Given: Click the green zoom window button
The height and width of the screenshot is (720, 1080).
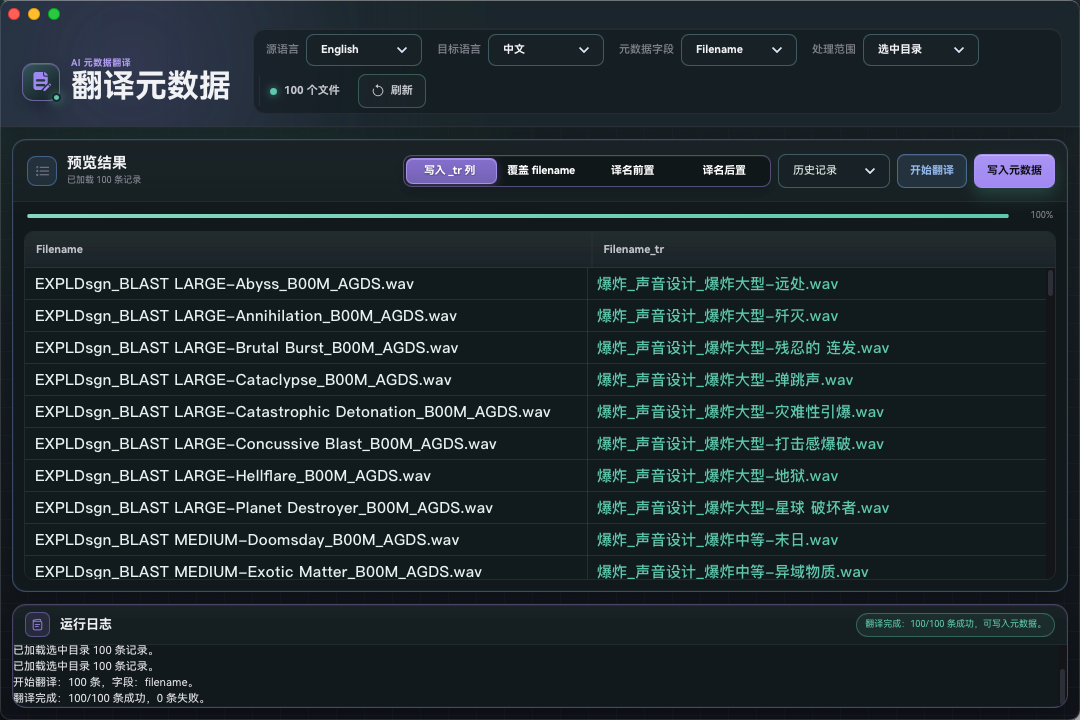Looking at the screenshot, I should 54,14.
